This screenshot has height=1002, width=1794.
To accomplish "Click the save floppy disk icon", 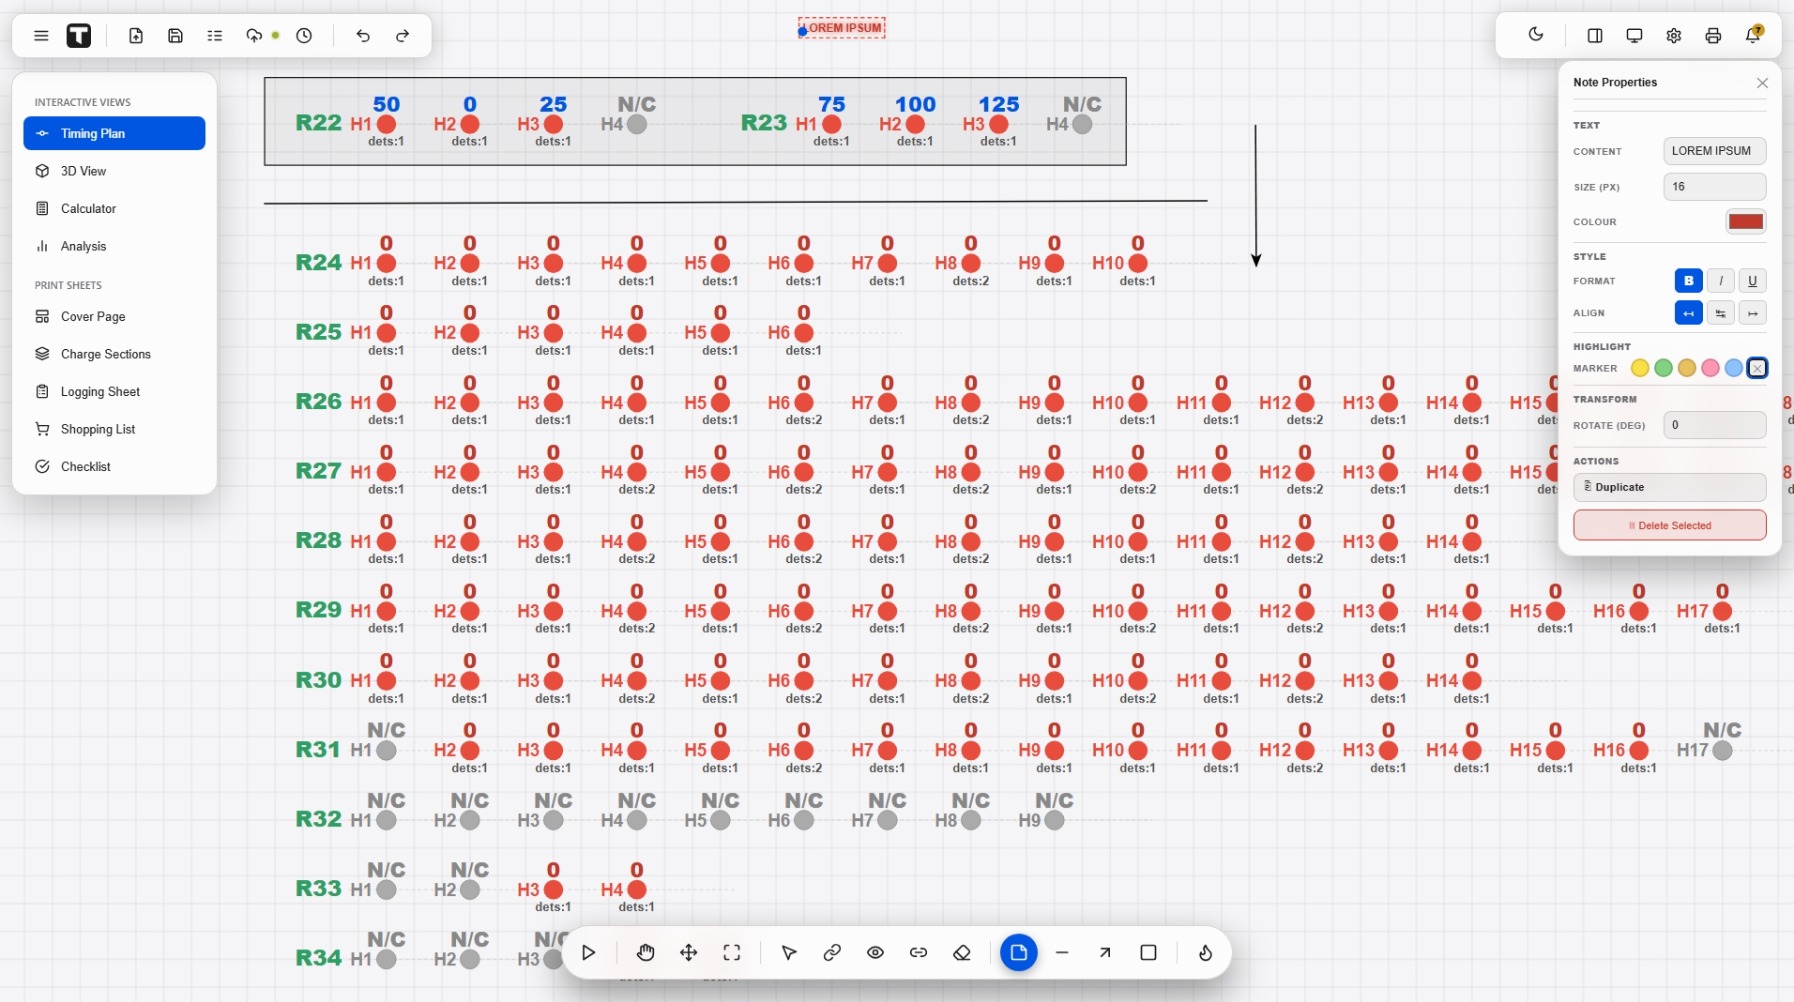I will pyautogui.click(x=175, y=36).
